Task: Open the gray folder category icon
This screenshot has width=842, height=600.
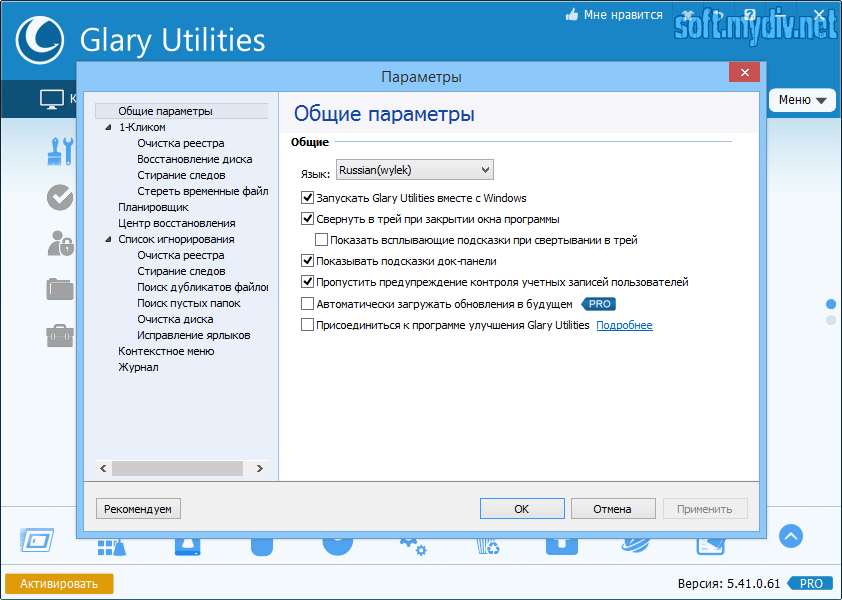Action: [60, 289]
